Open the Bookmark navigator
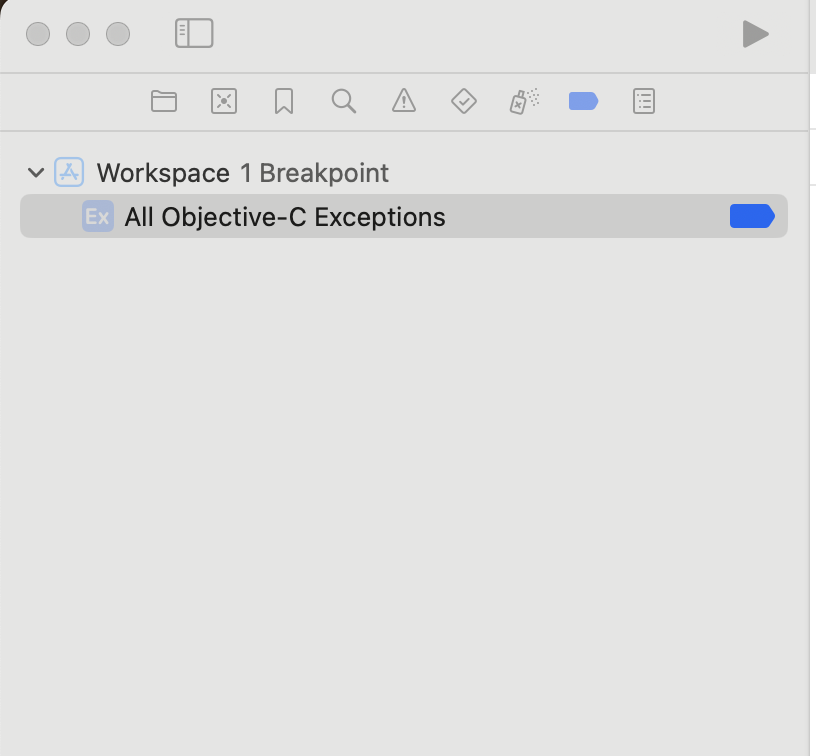The image size is (816, 756). pos(284,101)
